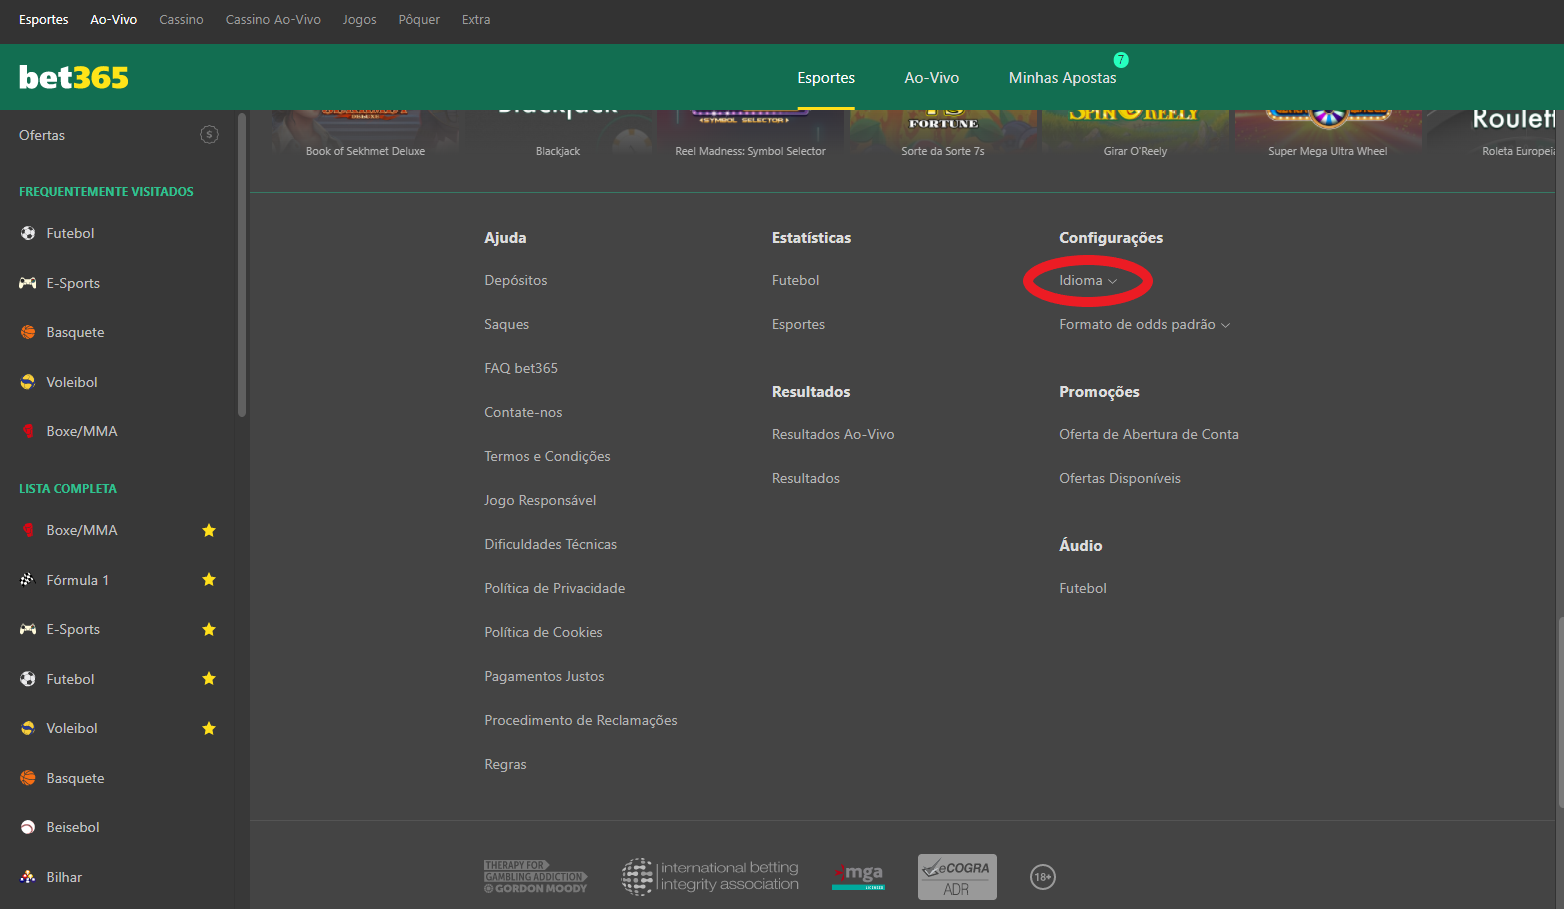Open the Regras link
This screenshot has width=1564, height=909.
(x=505, y=764)
